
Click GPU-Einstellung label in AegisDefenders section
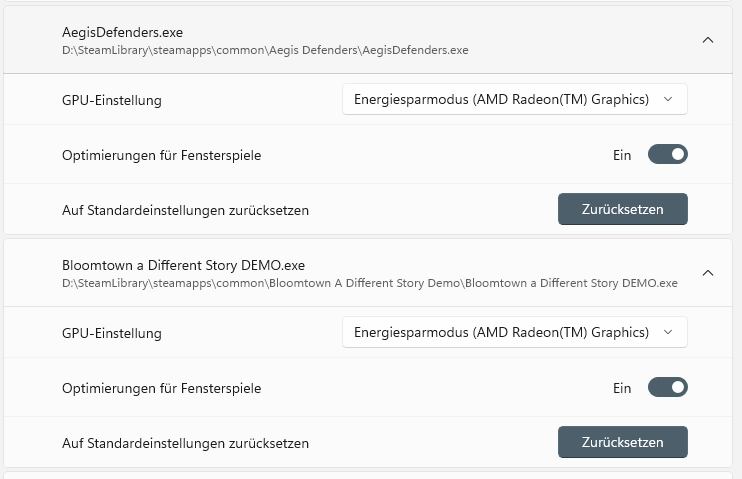point(112,100)
